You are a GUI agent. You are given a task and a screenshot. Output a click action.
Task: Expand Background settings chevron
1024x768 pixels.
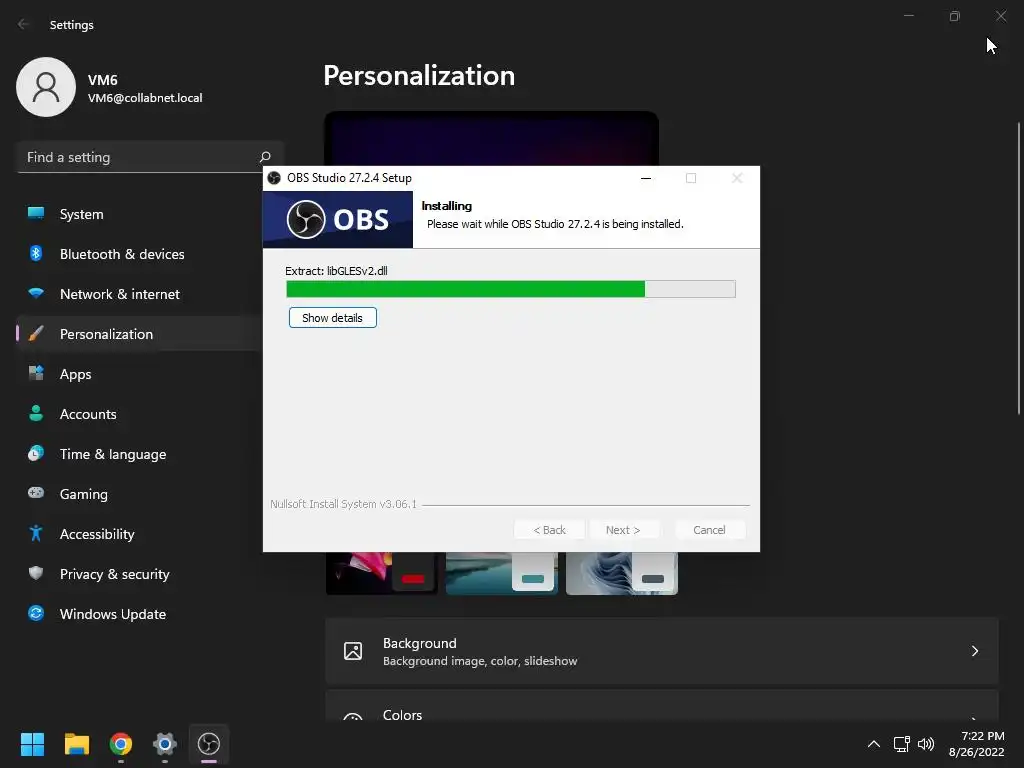coord(974,651)
